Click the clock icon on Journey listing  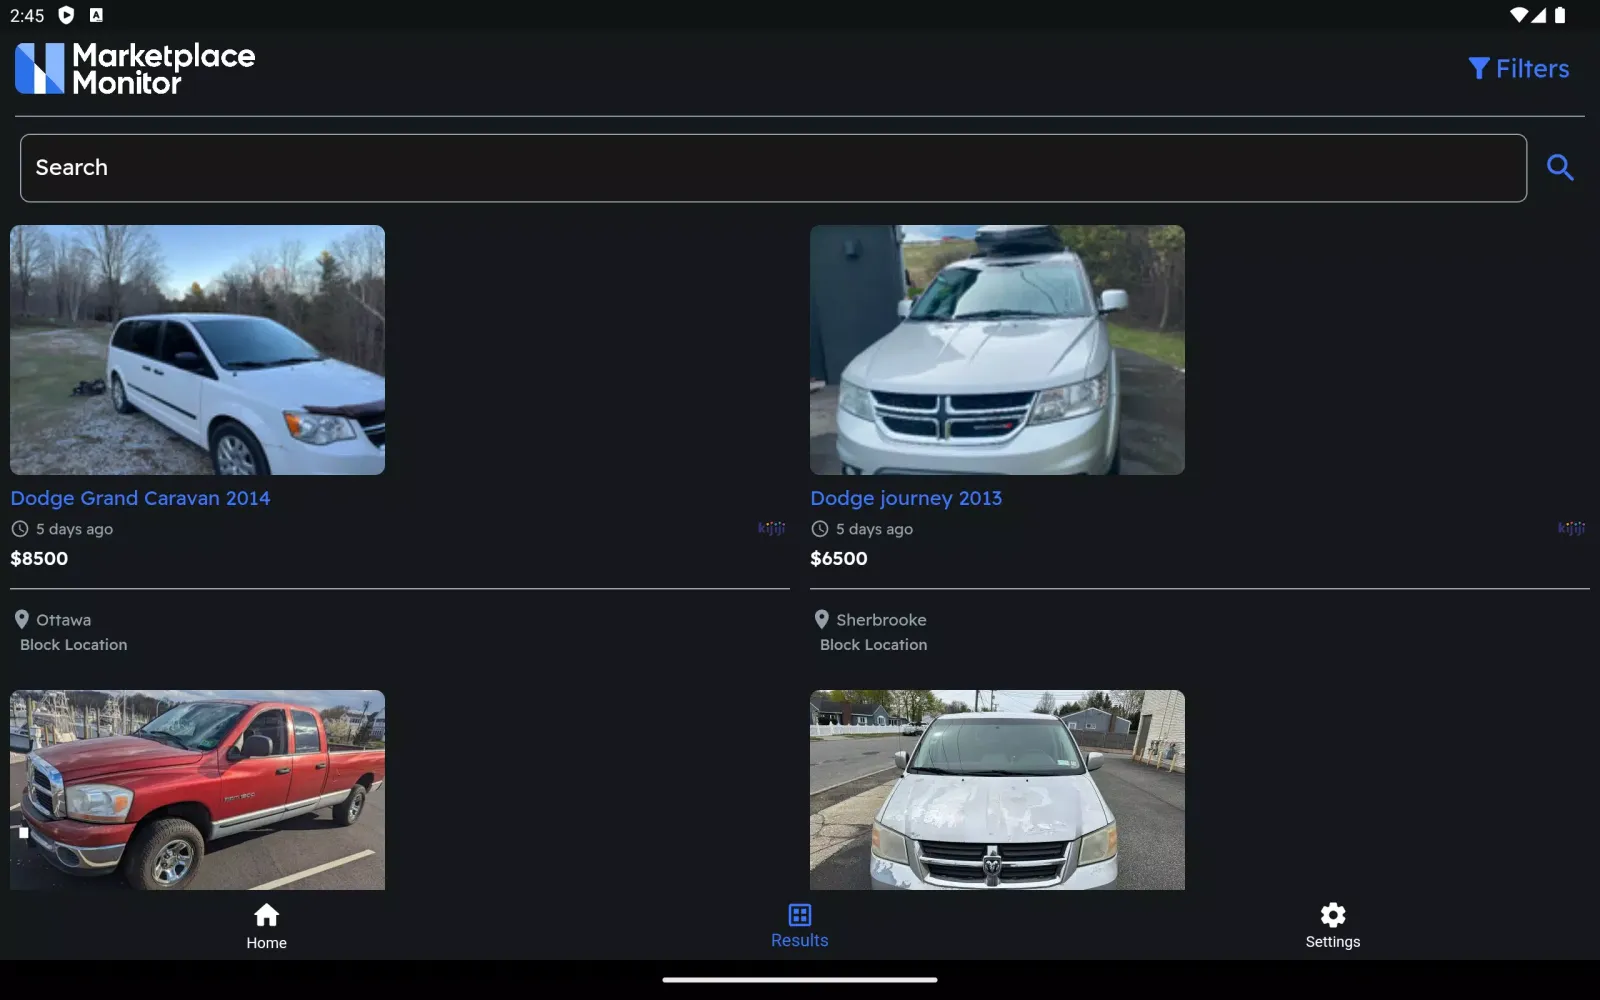pyautogui.click(x=820, y=529)
